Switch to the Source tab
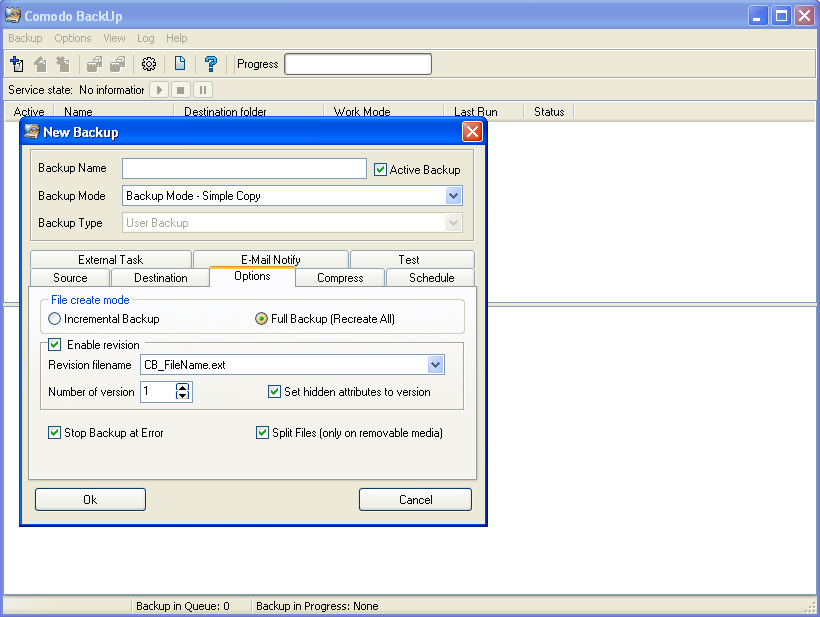The width and height of the screenshot is (820, 617). pyautogui.click(x=70, y=278)
